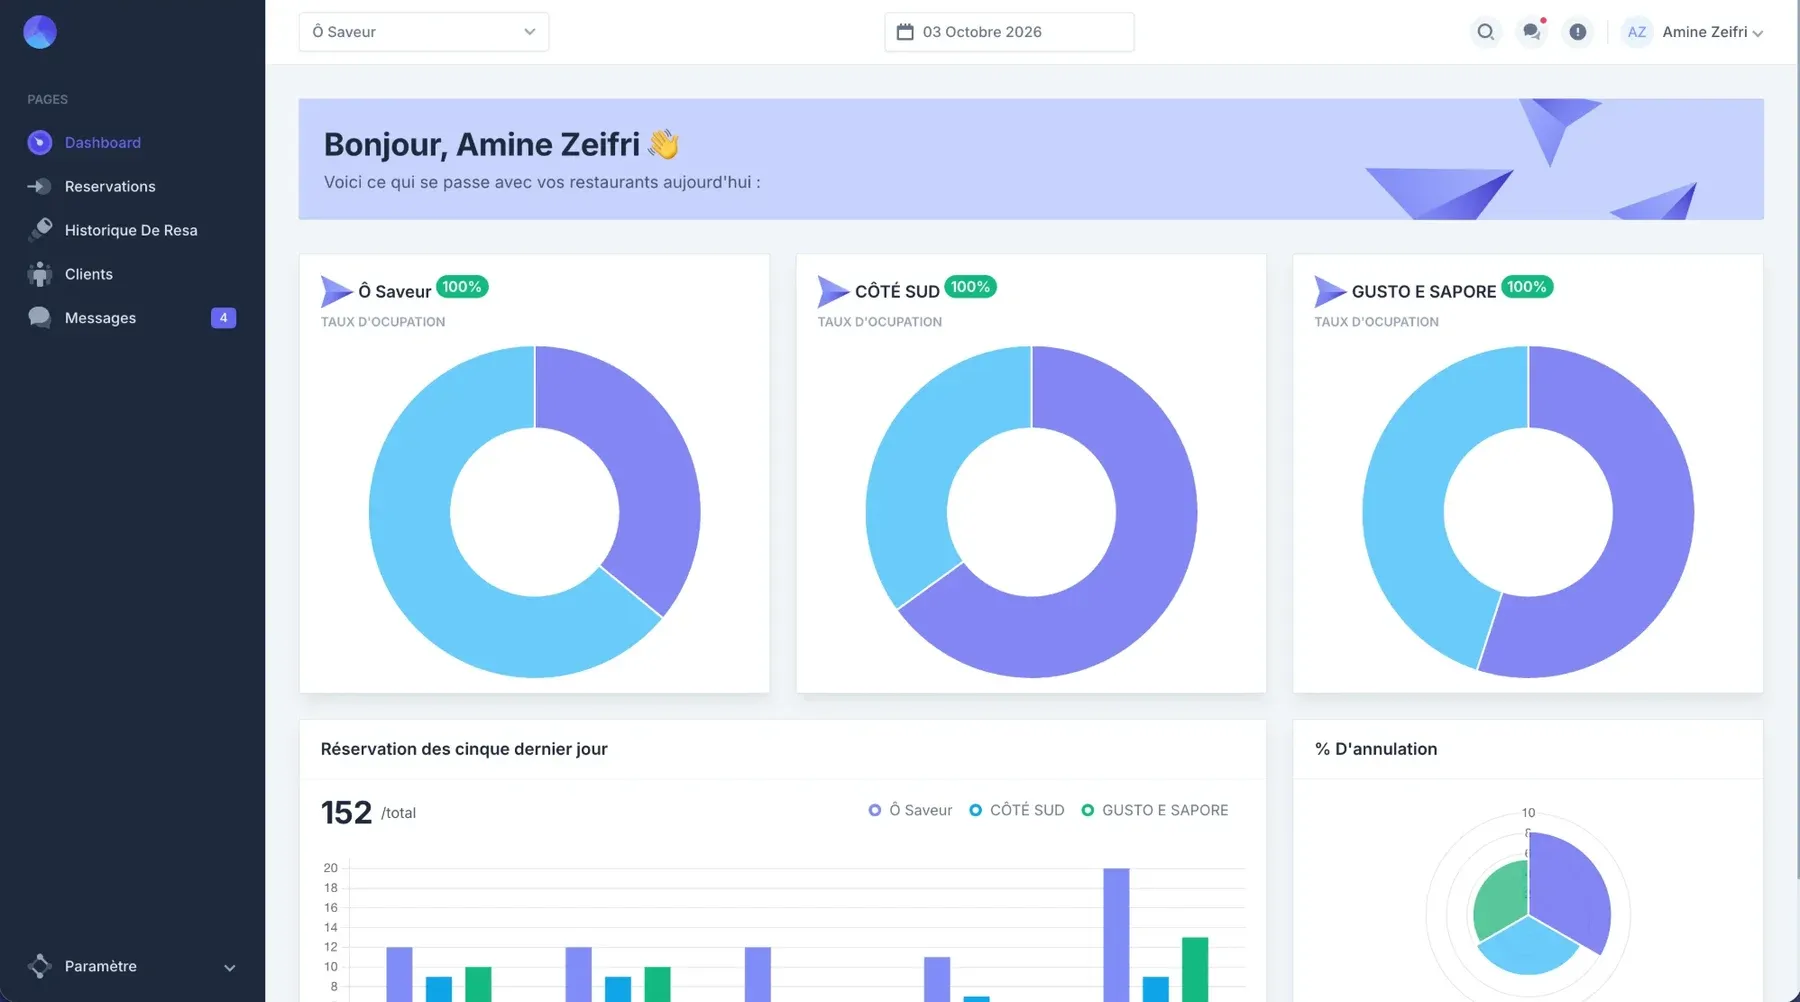Click the CÔTÉ SUD 100% badge
The image size is (1800, 1002).
[970, 287]
